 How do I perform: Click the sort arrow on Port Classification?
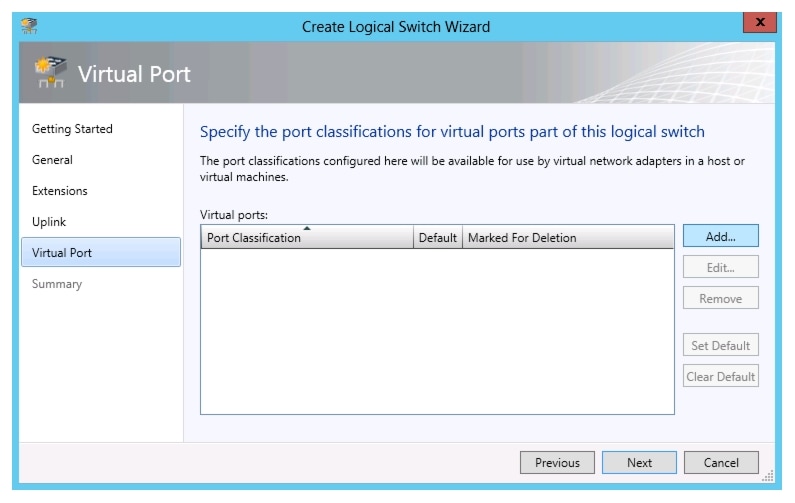tap(307, 228)
